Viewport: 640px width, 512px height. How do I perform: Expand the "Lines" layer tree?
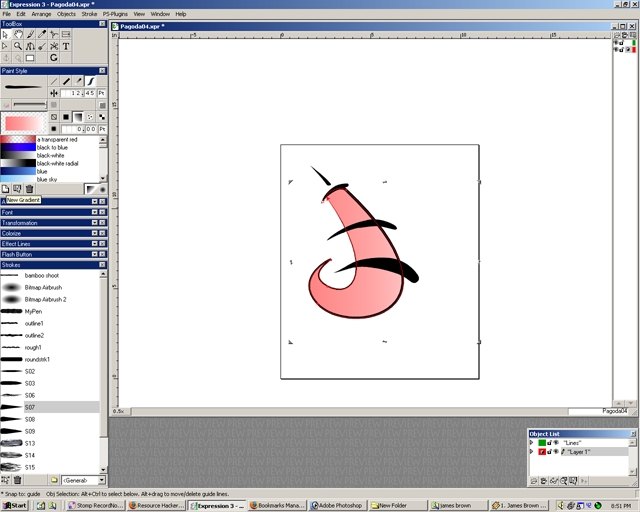(x=531, y=443)
